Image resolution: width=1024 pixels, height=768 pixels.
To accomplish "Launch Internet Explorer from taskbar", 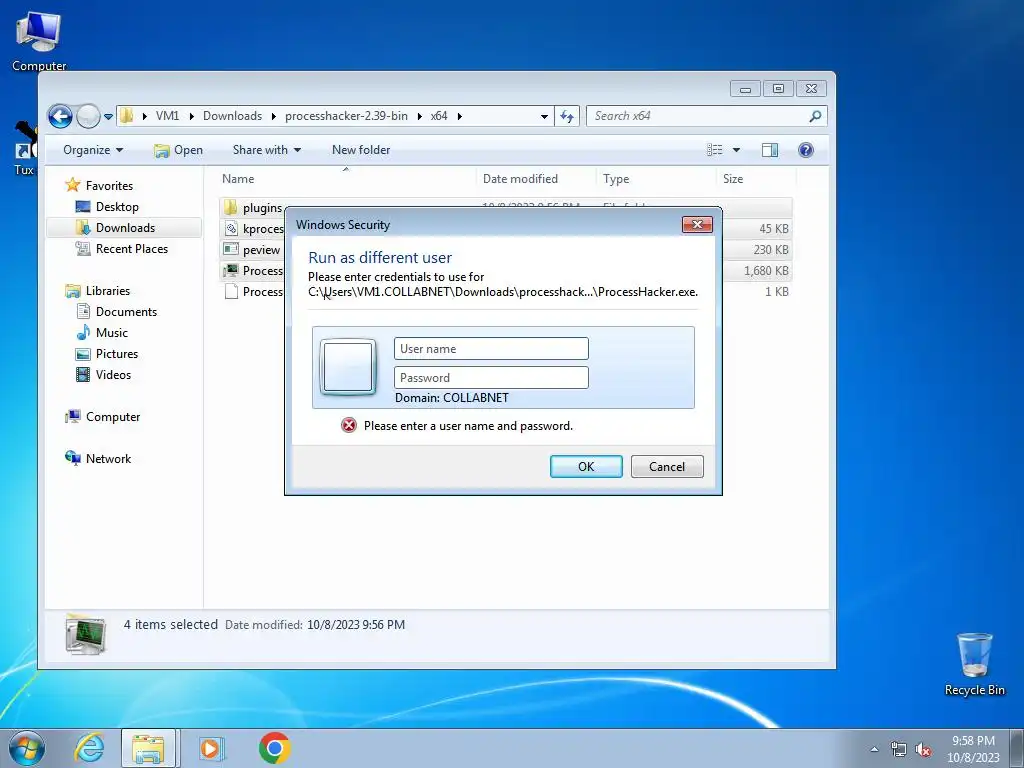I will (x=89, y=748).
